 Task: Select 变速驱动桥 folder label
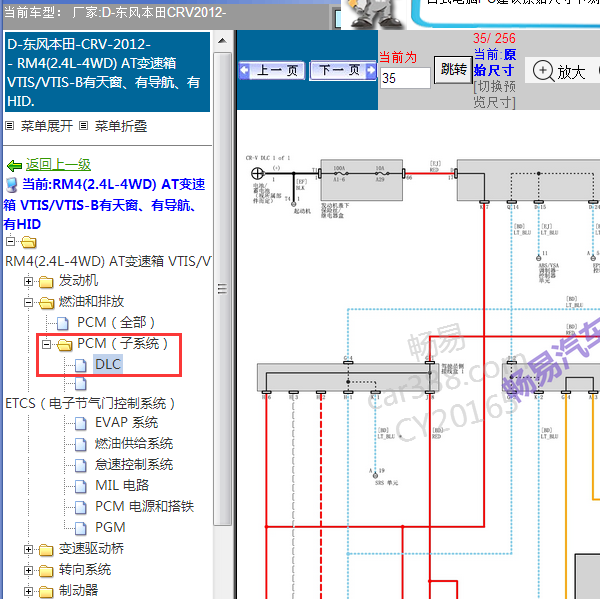[91, 548]
